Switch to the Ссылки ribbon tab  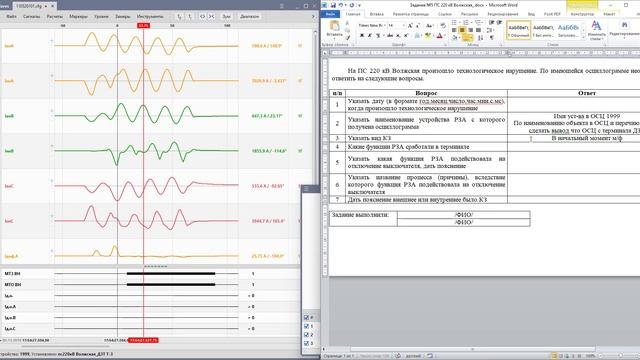click(444, 14)
